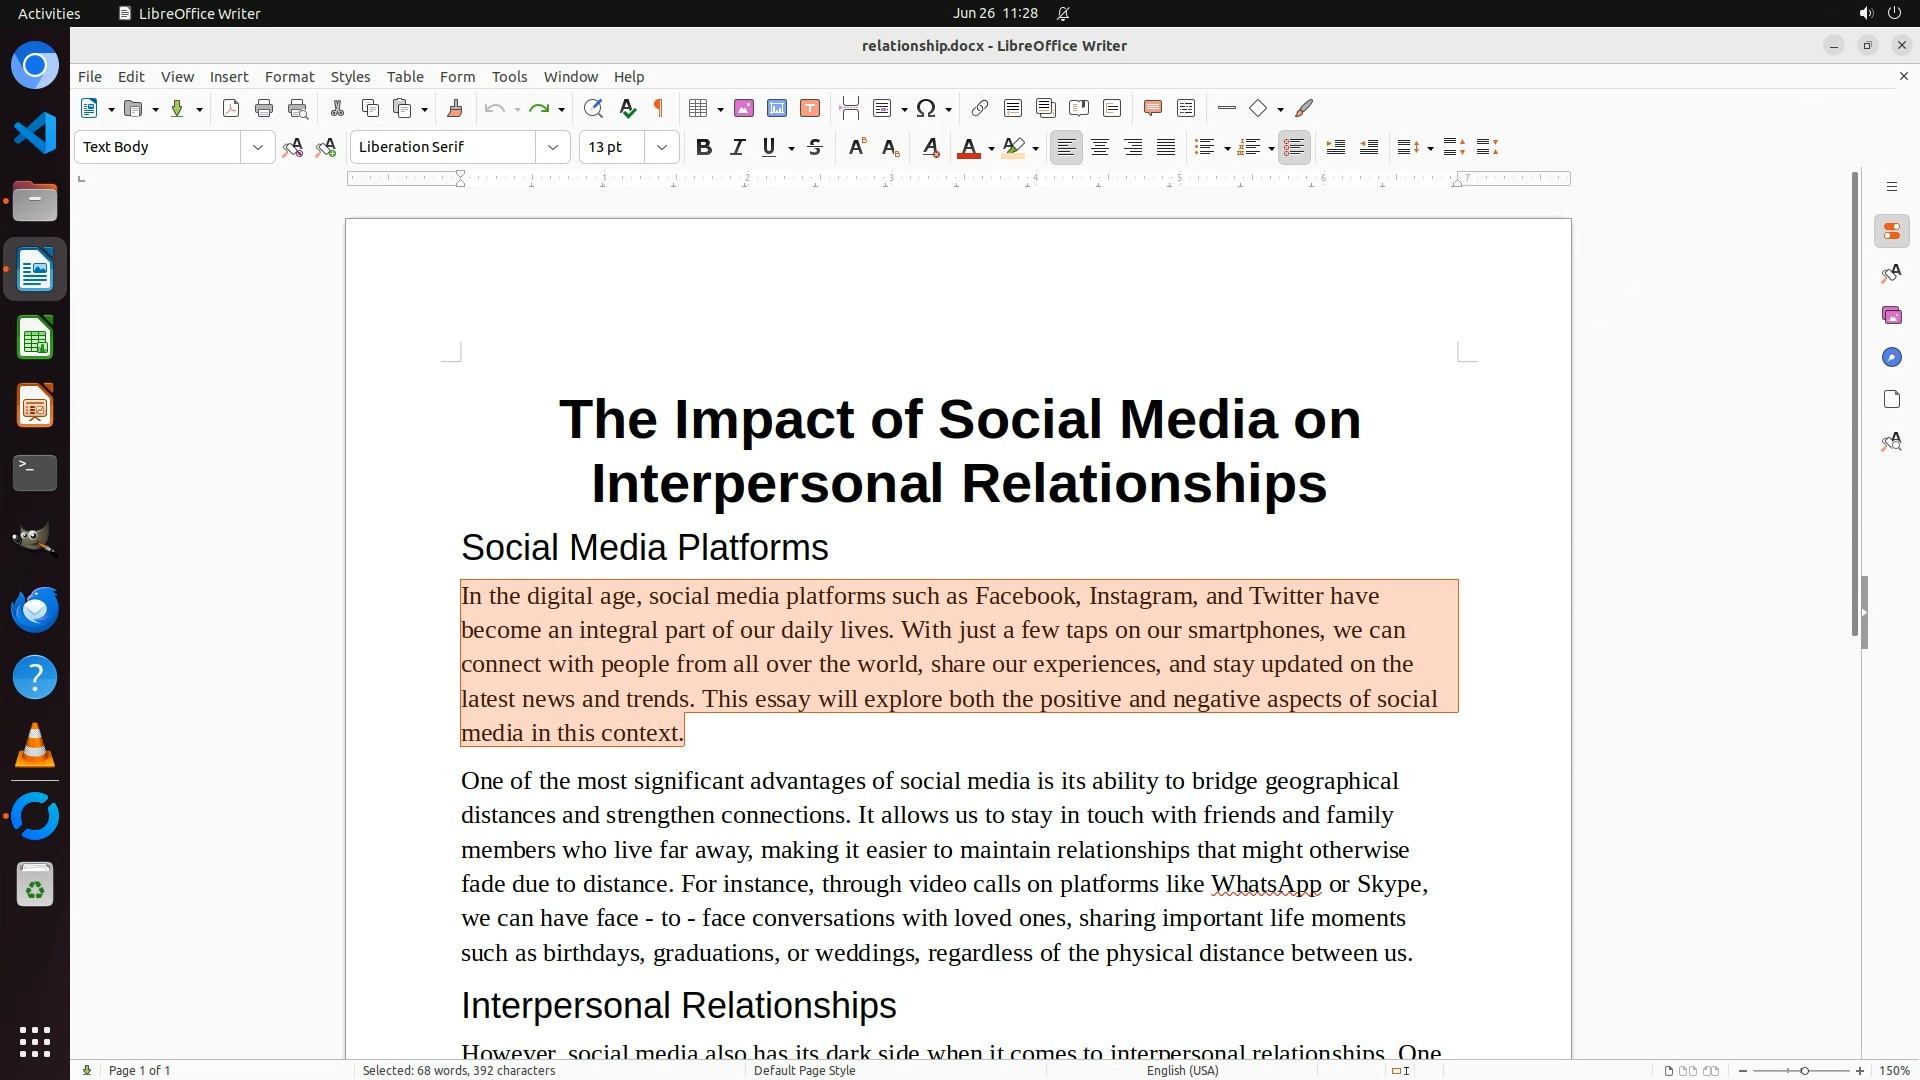Screen dimensions: 1920x1080
Task: Click the Insert Image toolbar icon
Action: (744, 109)
